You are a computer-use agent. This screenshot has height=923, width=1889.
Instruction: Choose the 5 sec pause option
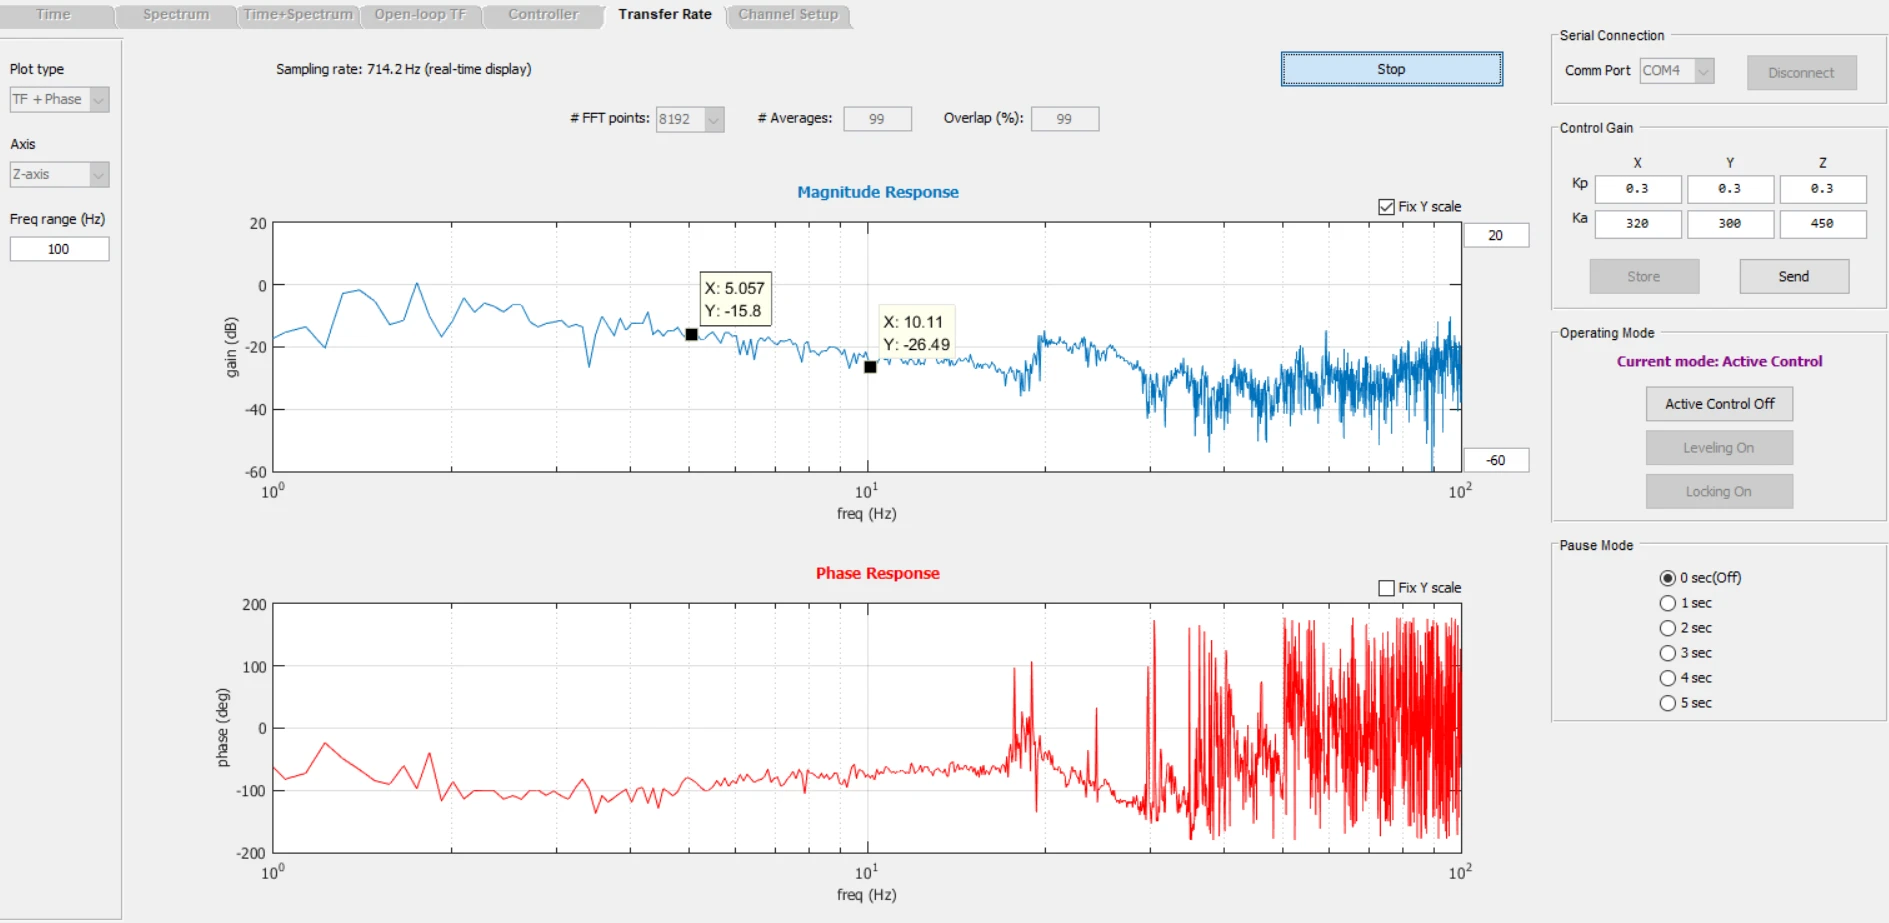1667,703
